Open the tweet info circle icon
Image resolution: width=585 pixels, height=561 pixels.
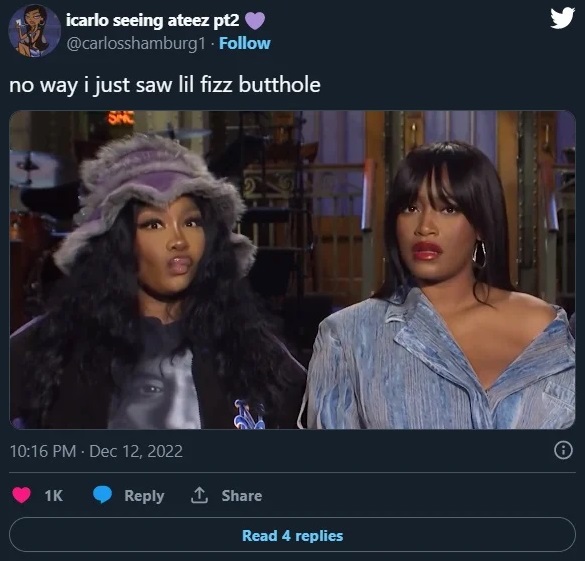click(563, 450)
